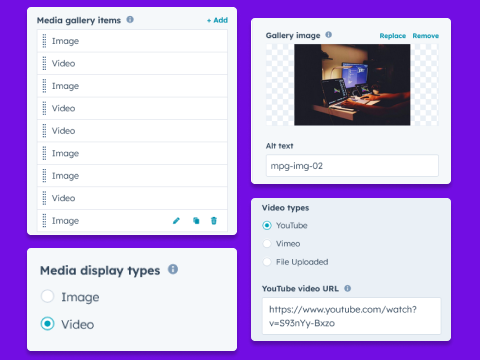Open the first gallery item, Image

point(132,41)
